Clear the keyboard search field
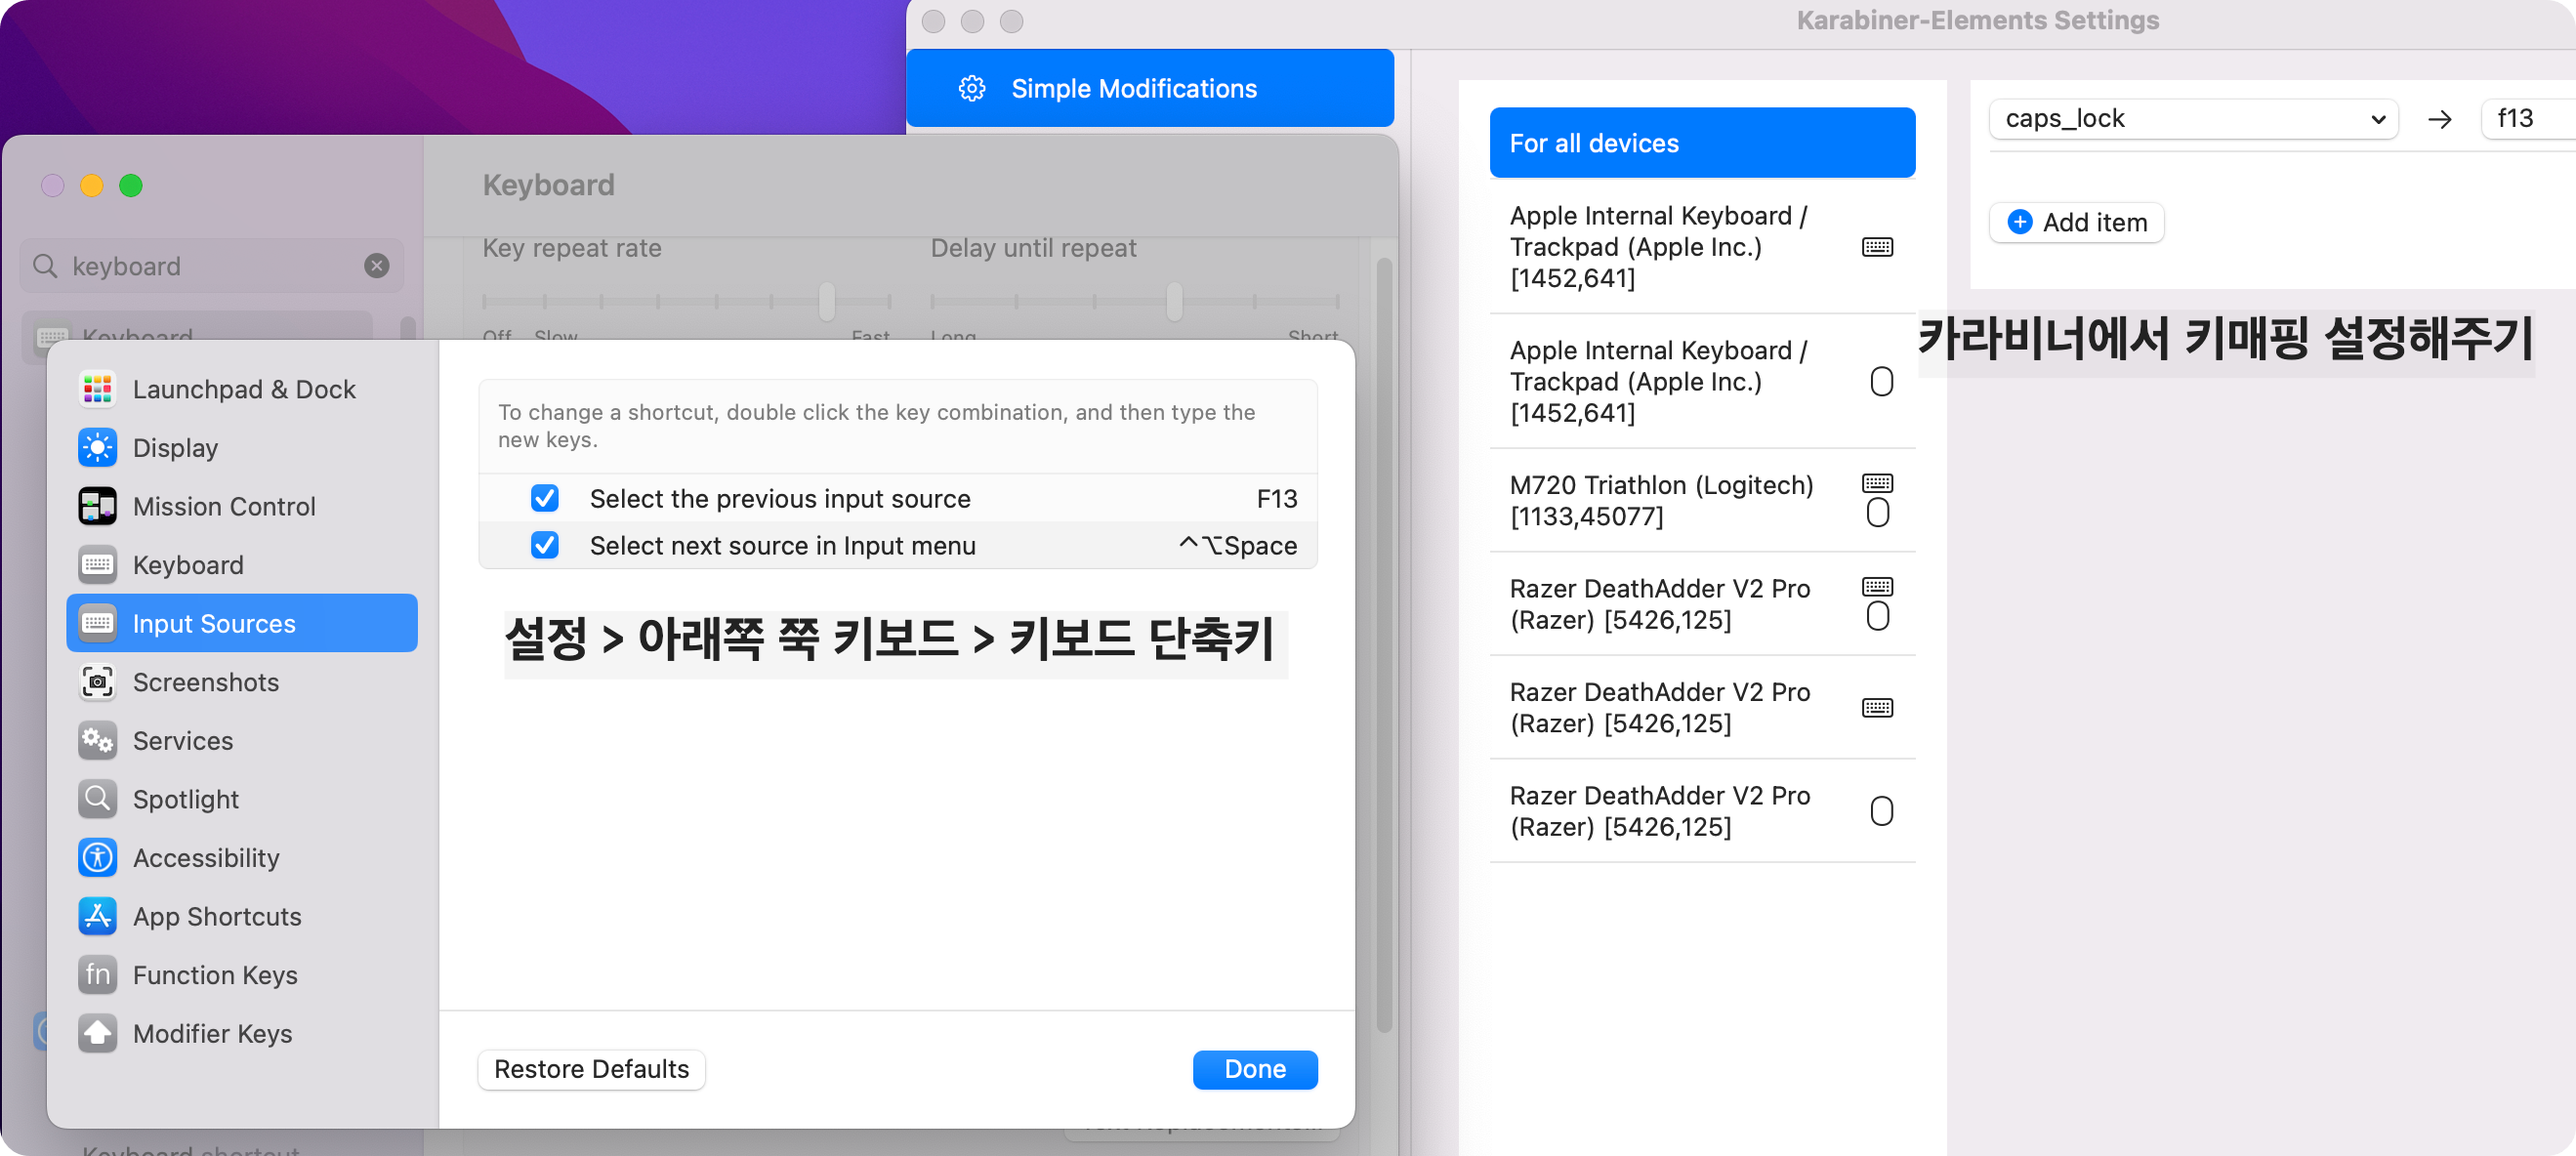Viewport: 2576px width, 1156px height. click(377, 266)
